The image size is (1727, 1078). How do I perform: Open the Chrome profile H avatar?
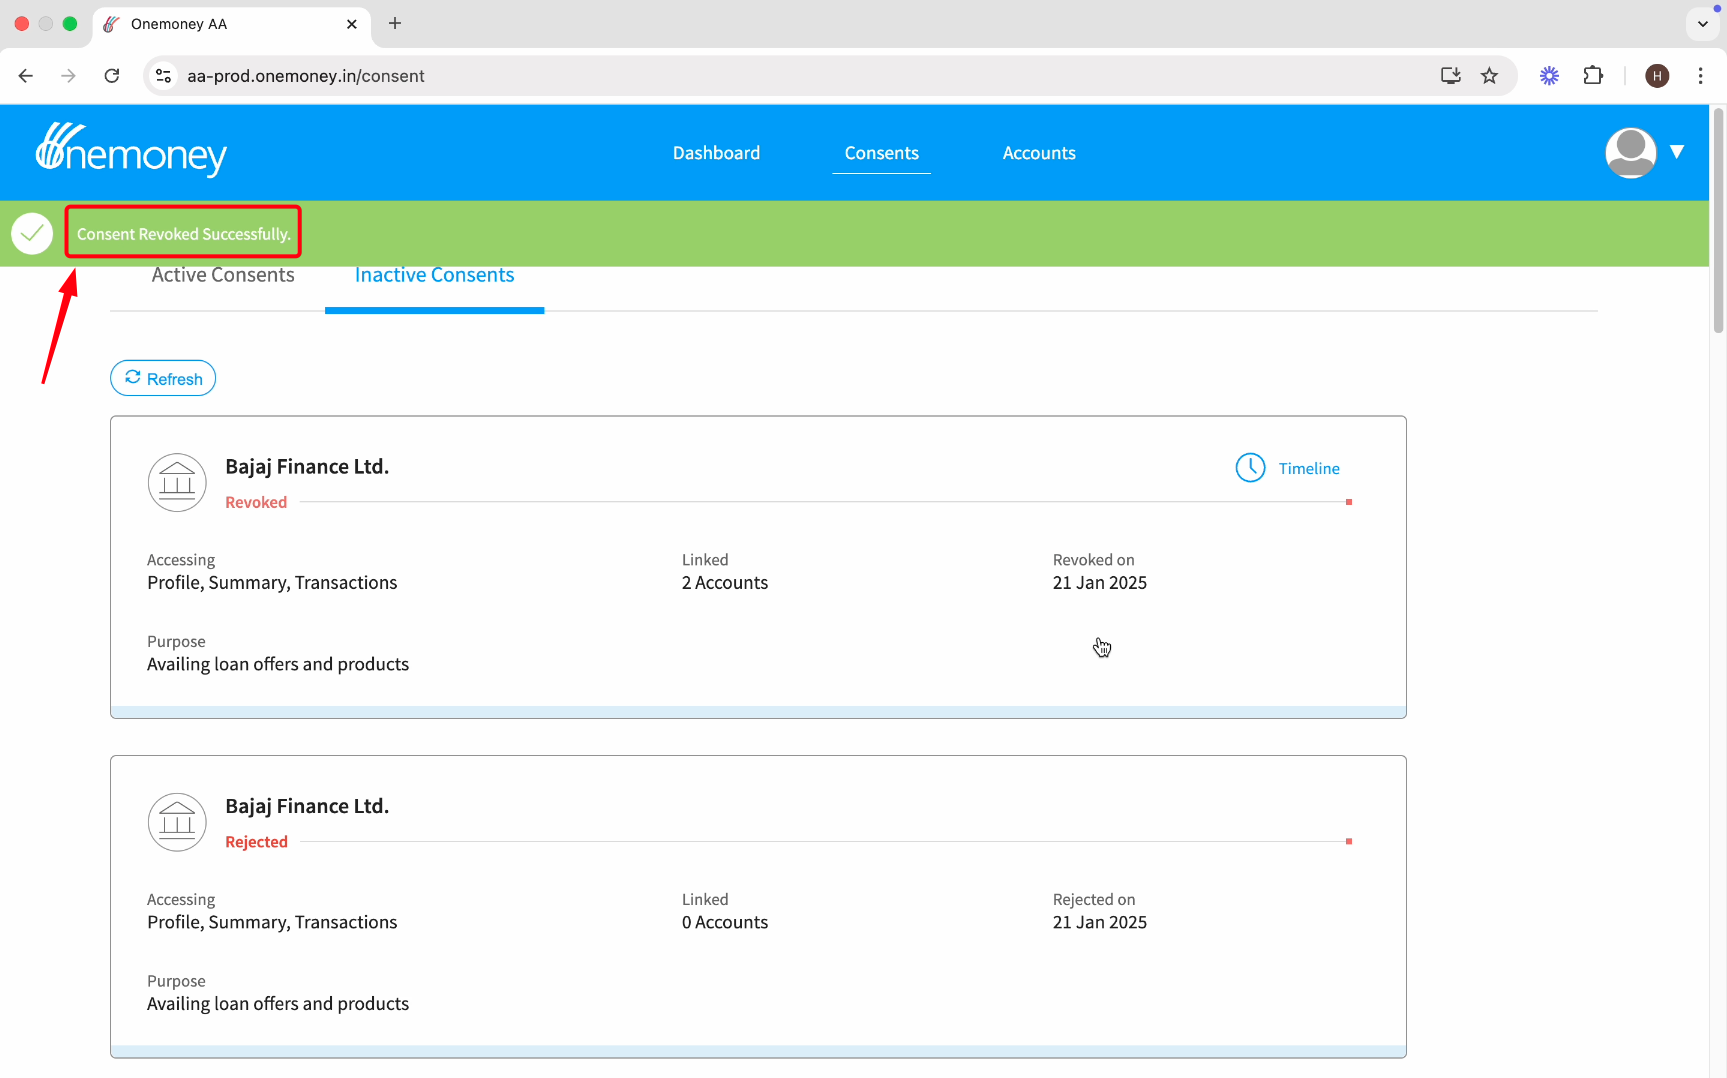click(1657, 76)
